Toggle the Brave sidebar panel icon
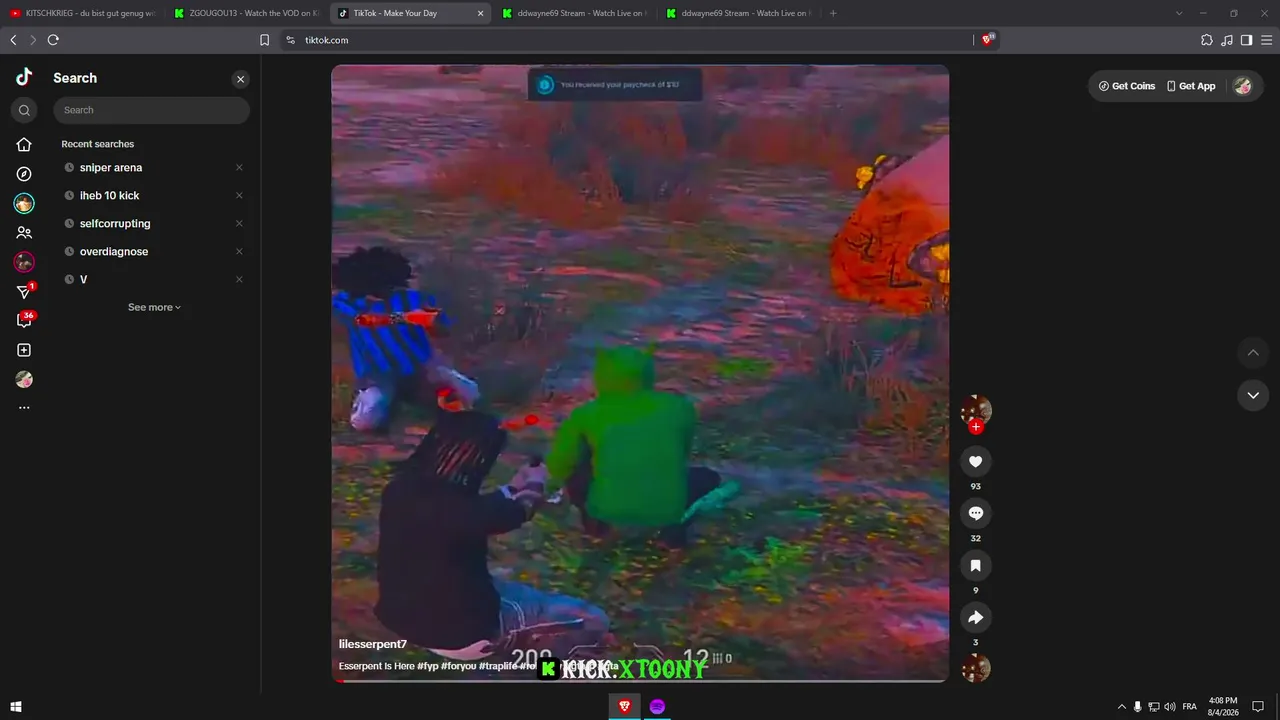 (x=1246, y=40)
